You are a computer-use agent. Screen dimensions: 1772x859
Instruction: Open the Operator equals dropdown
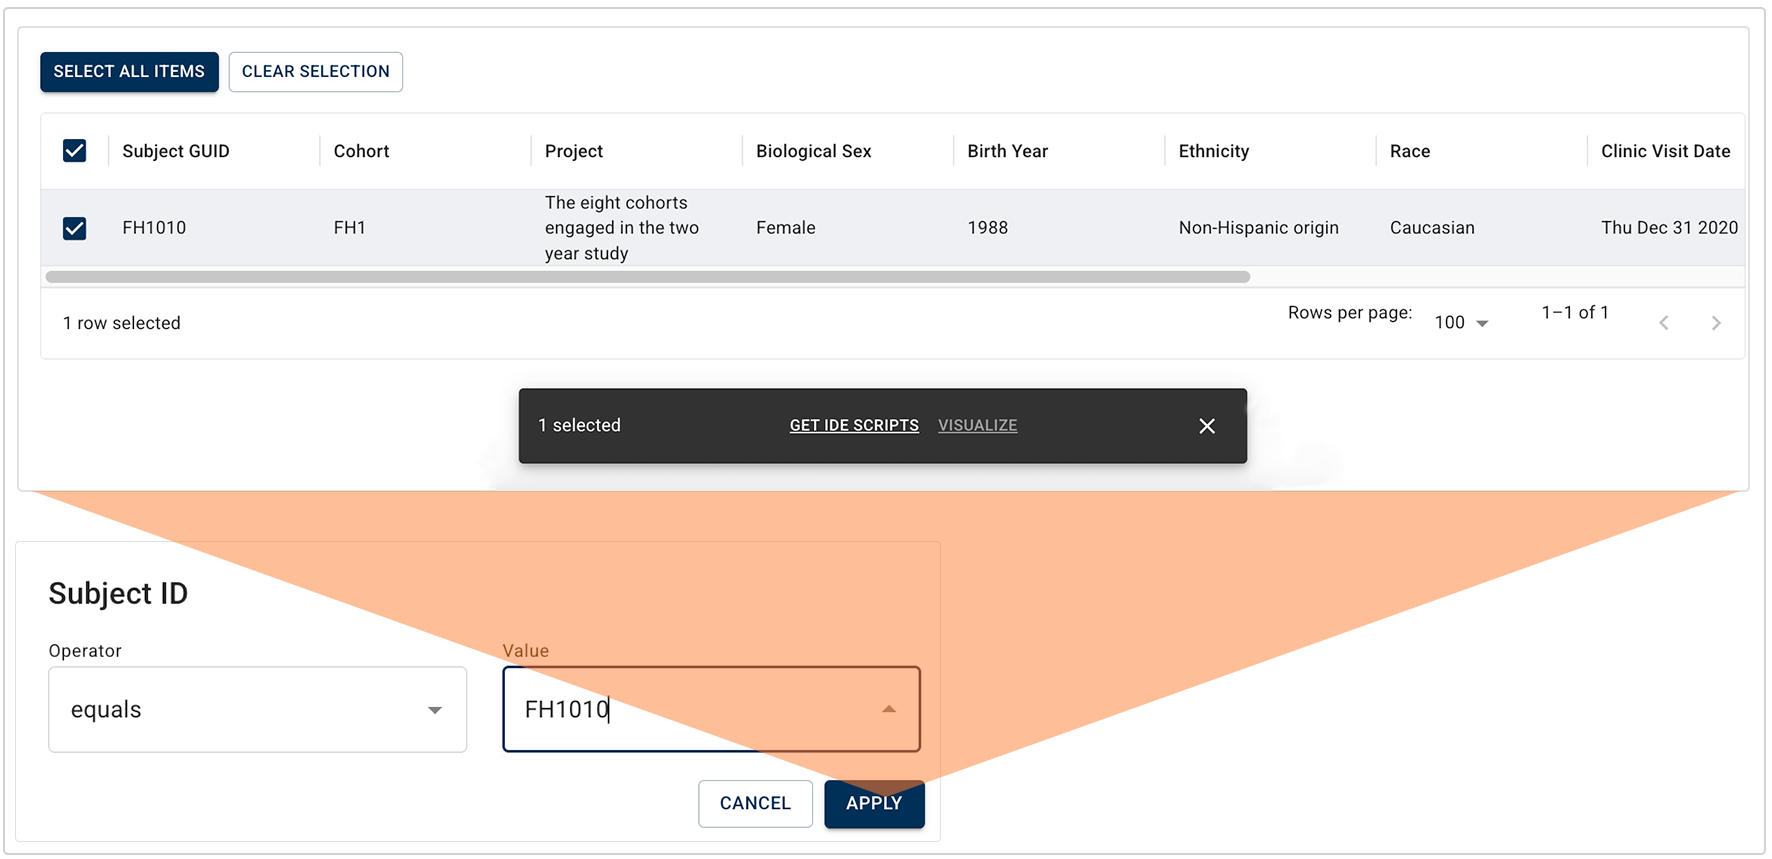point(257,710)
